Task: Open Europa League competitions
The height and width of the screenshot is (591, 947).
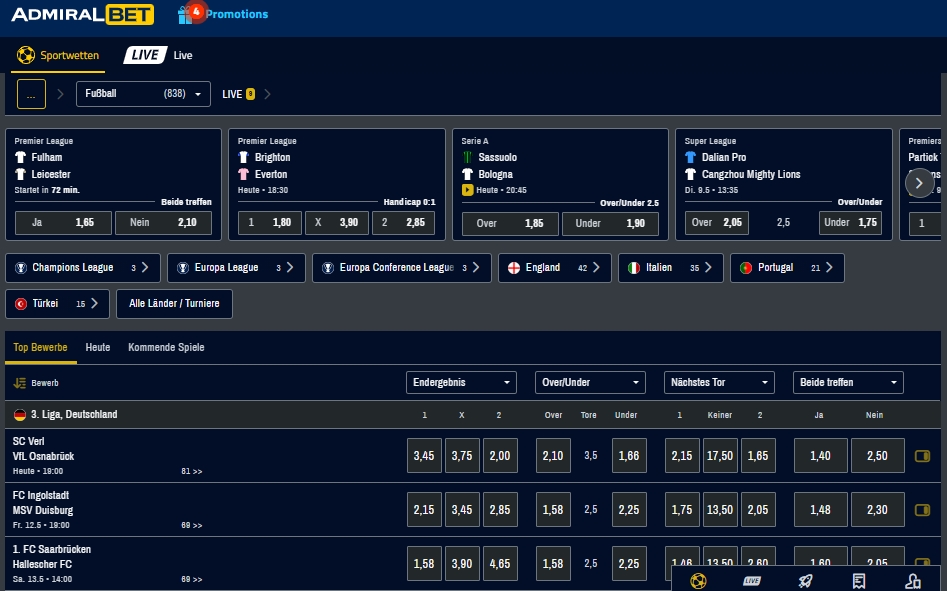Action: [236, 268]
